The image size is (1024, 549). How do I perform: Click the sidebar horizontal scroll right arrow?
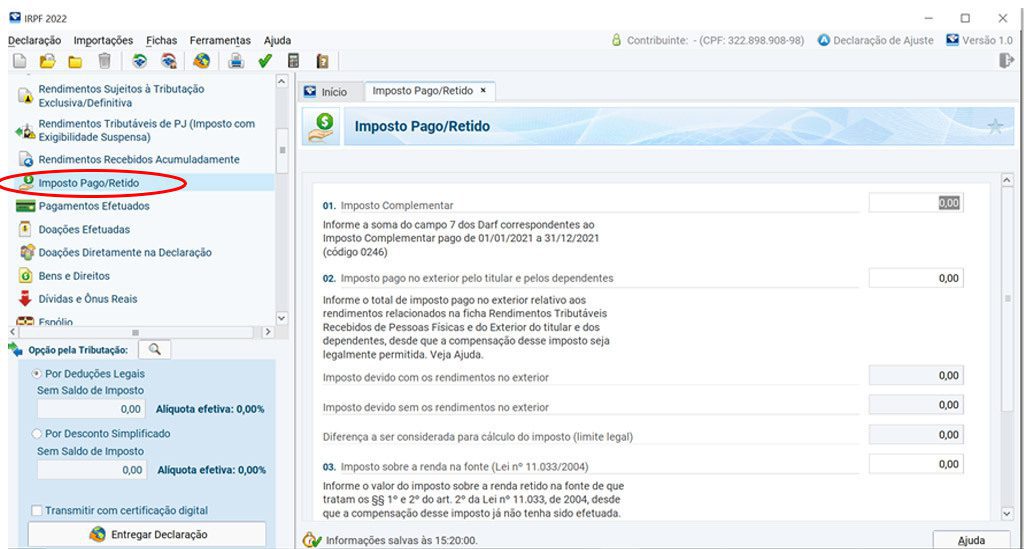268,332
